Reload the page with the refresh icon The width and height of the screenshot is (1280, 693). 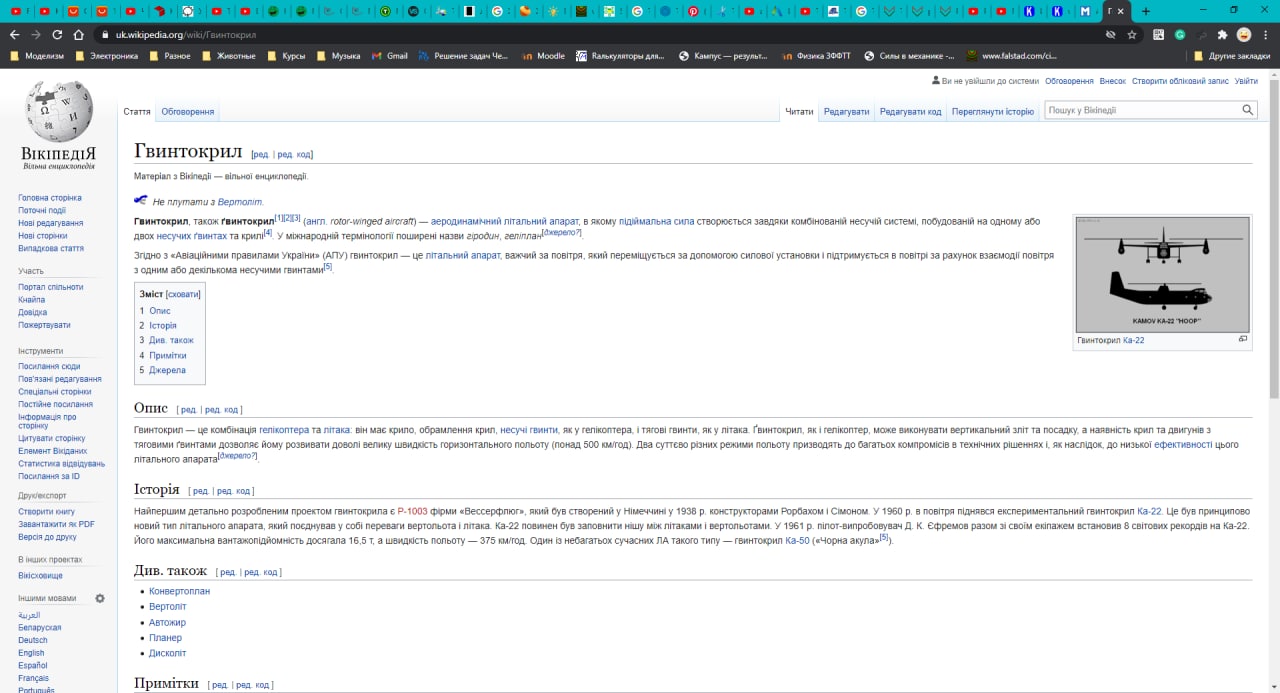coord(57,34)
